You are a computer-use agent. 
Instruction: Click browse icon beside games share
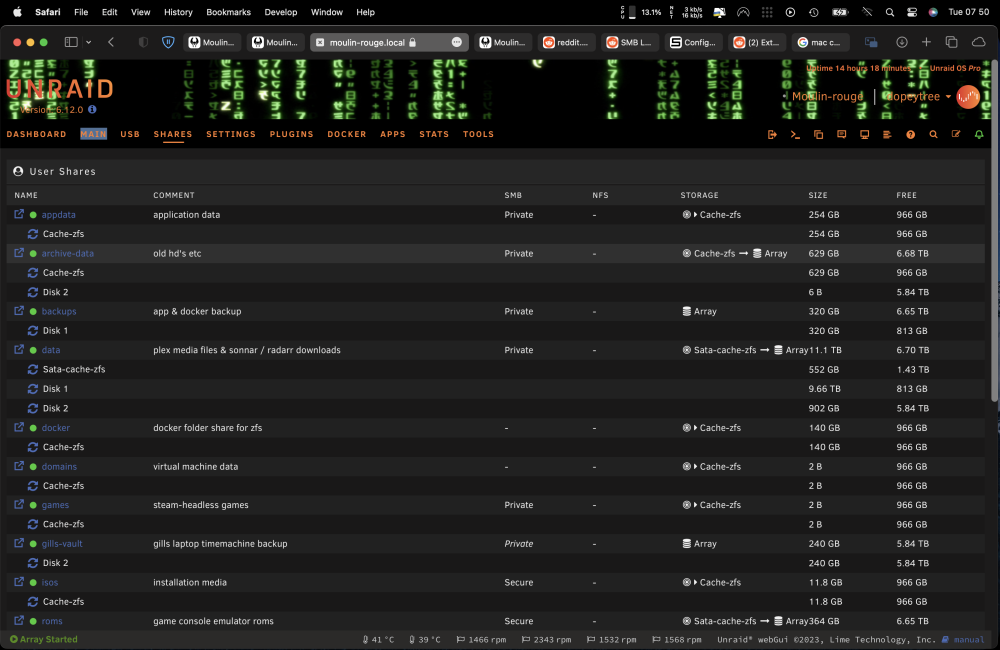click(19, 505)
